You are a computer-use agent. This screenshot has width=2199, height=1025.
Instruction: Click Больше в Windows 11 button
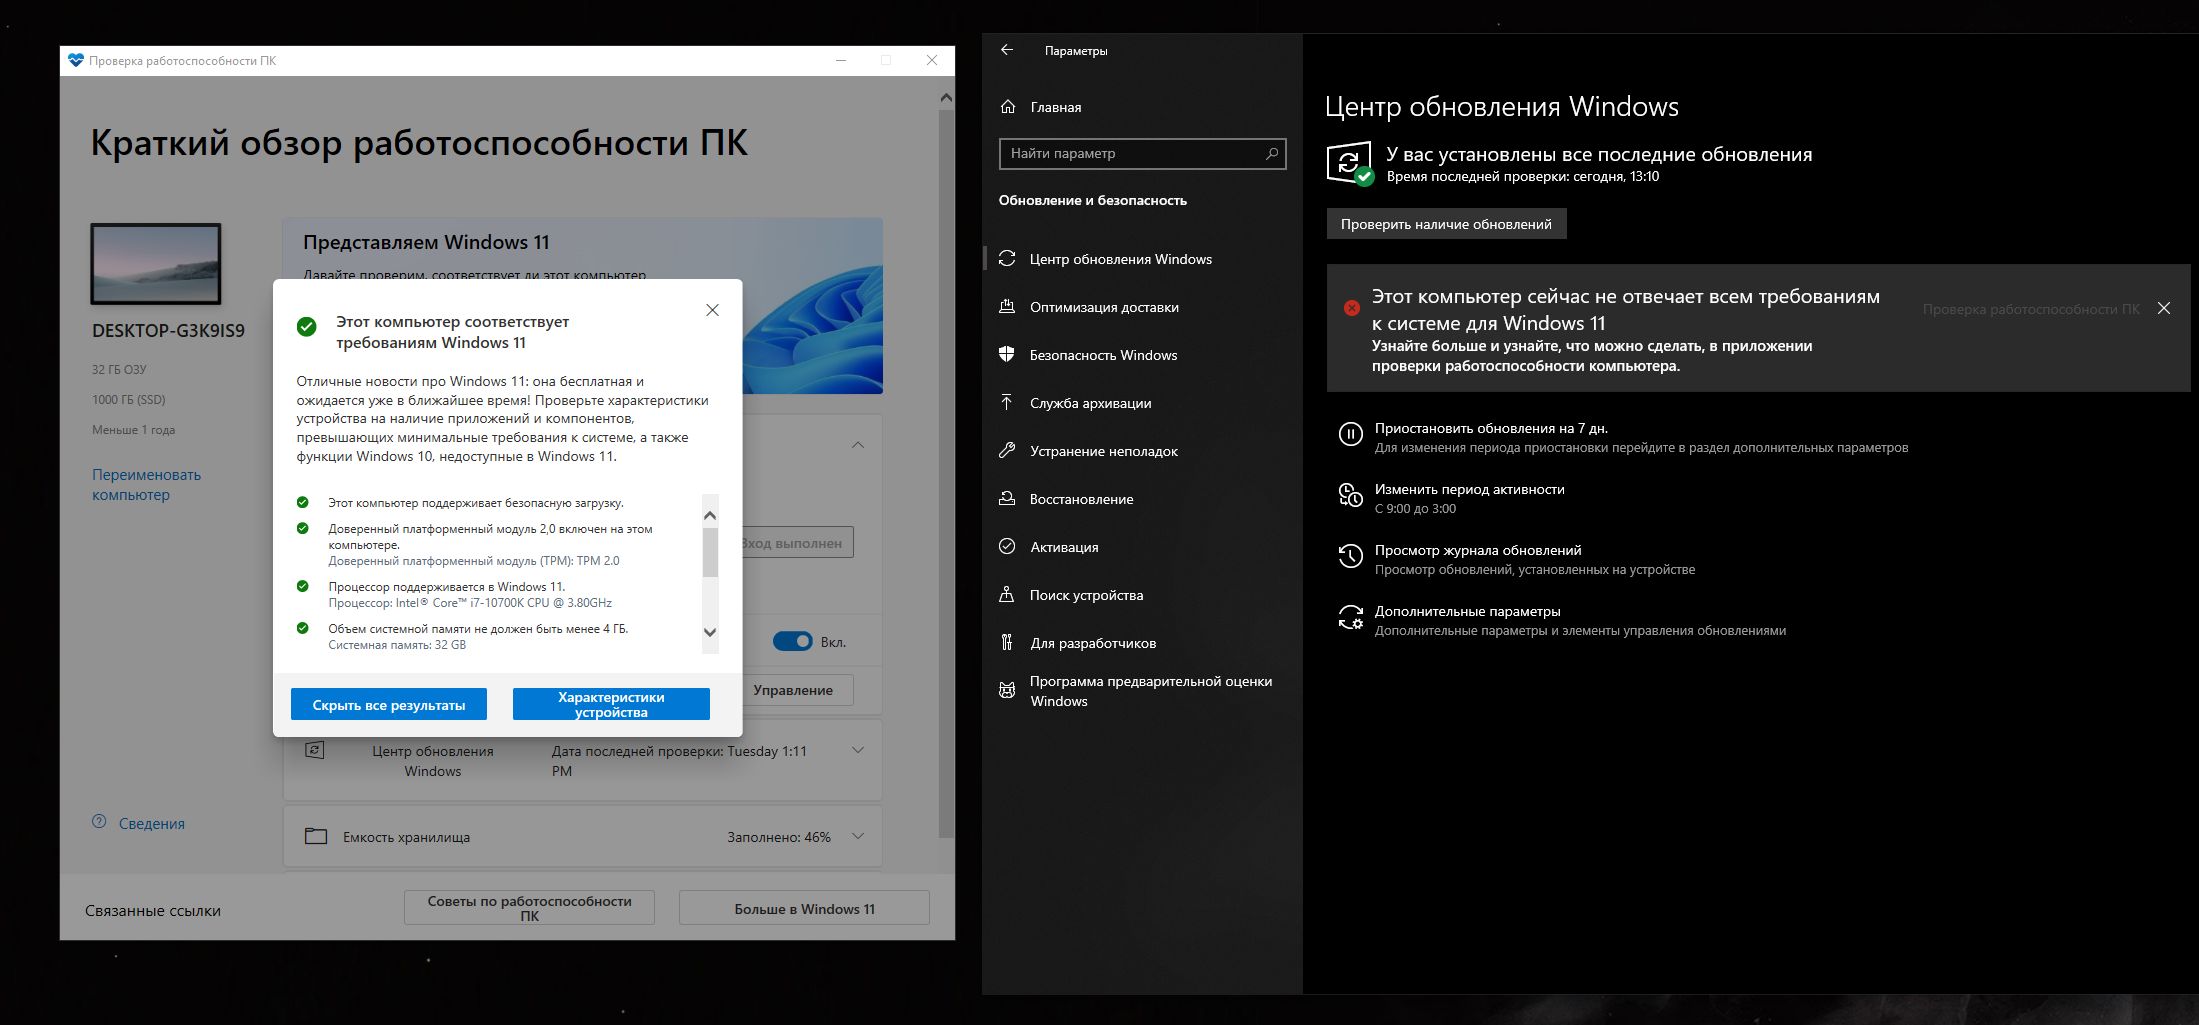(x=804, y=908)
